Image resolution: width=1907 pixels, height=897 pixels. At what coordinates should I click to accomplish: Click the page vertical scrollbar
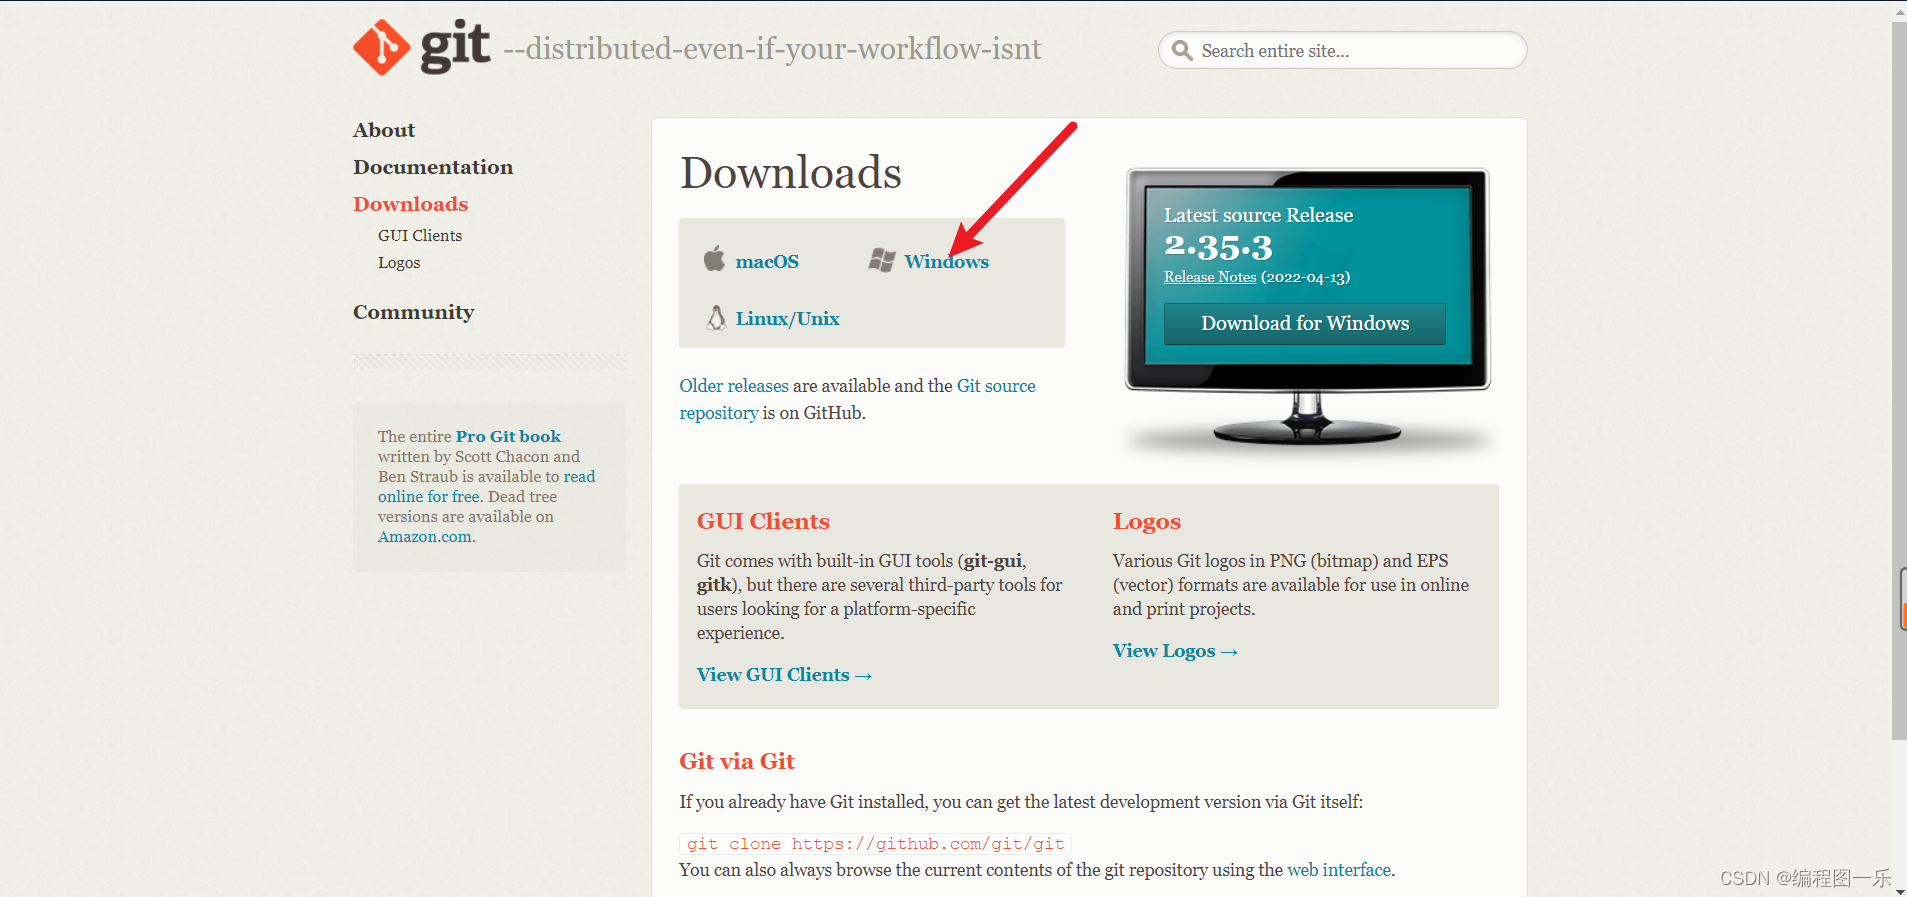tap(1899, 380)
